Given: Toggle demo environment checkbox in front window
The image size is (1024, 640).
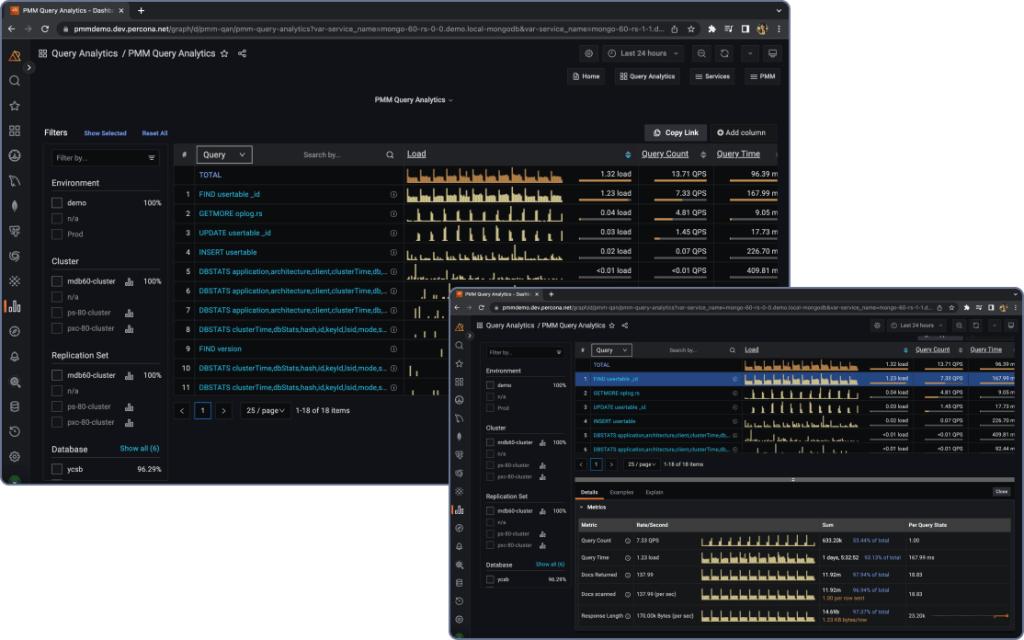Looking at the screenshot, I should pyautogui.click(x=490, y=385).
